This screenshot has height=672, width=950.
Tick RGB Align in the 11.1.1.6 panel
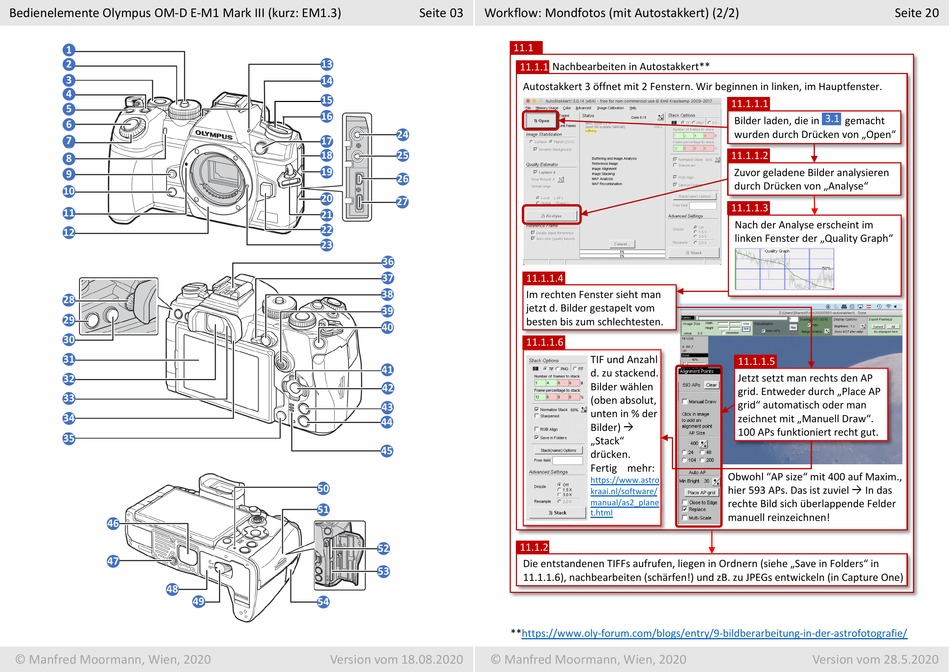point(537,429)
